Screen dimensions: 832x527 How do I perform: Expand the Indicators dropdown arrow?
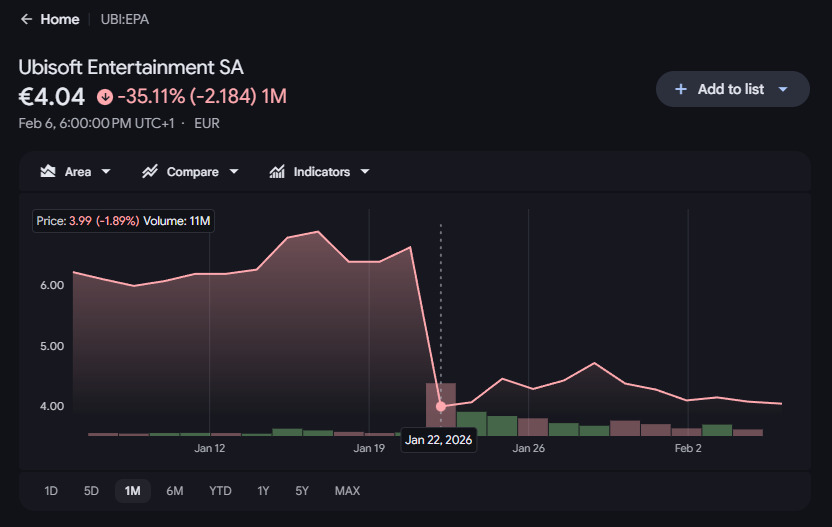click(x=365, y=171)
